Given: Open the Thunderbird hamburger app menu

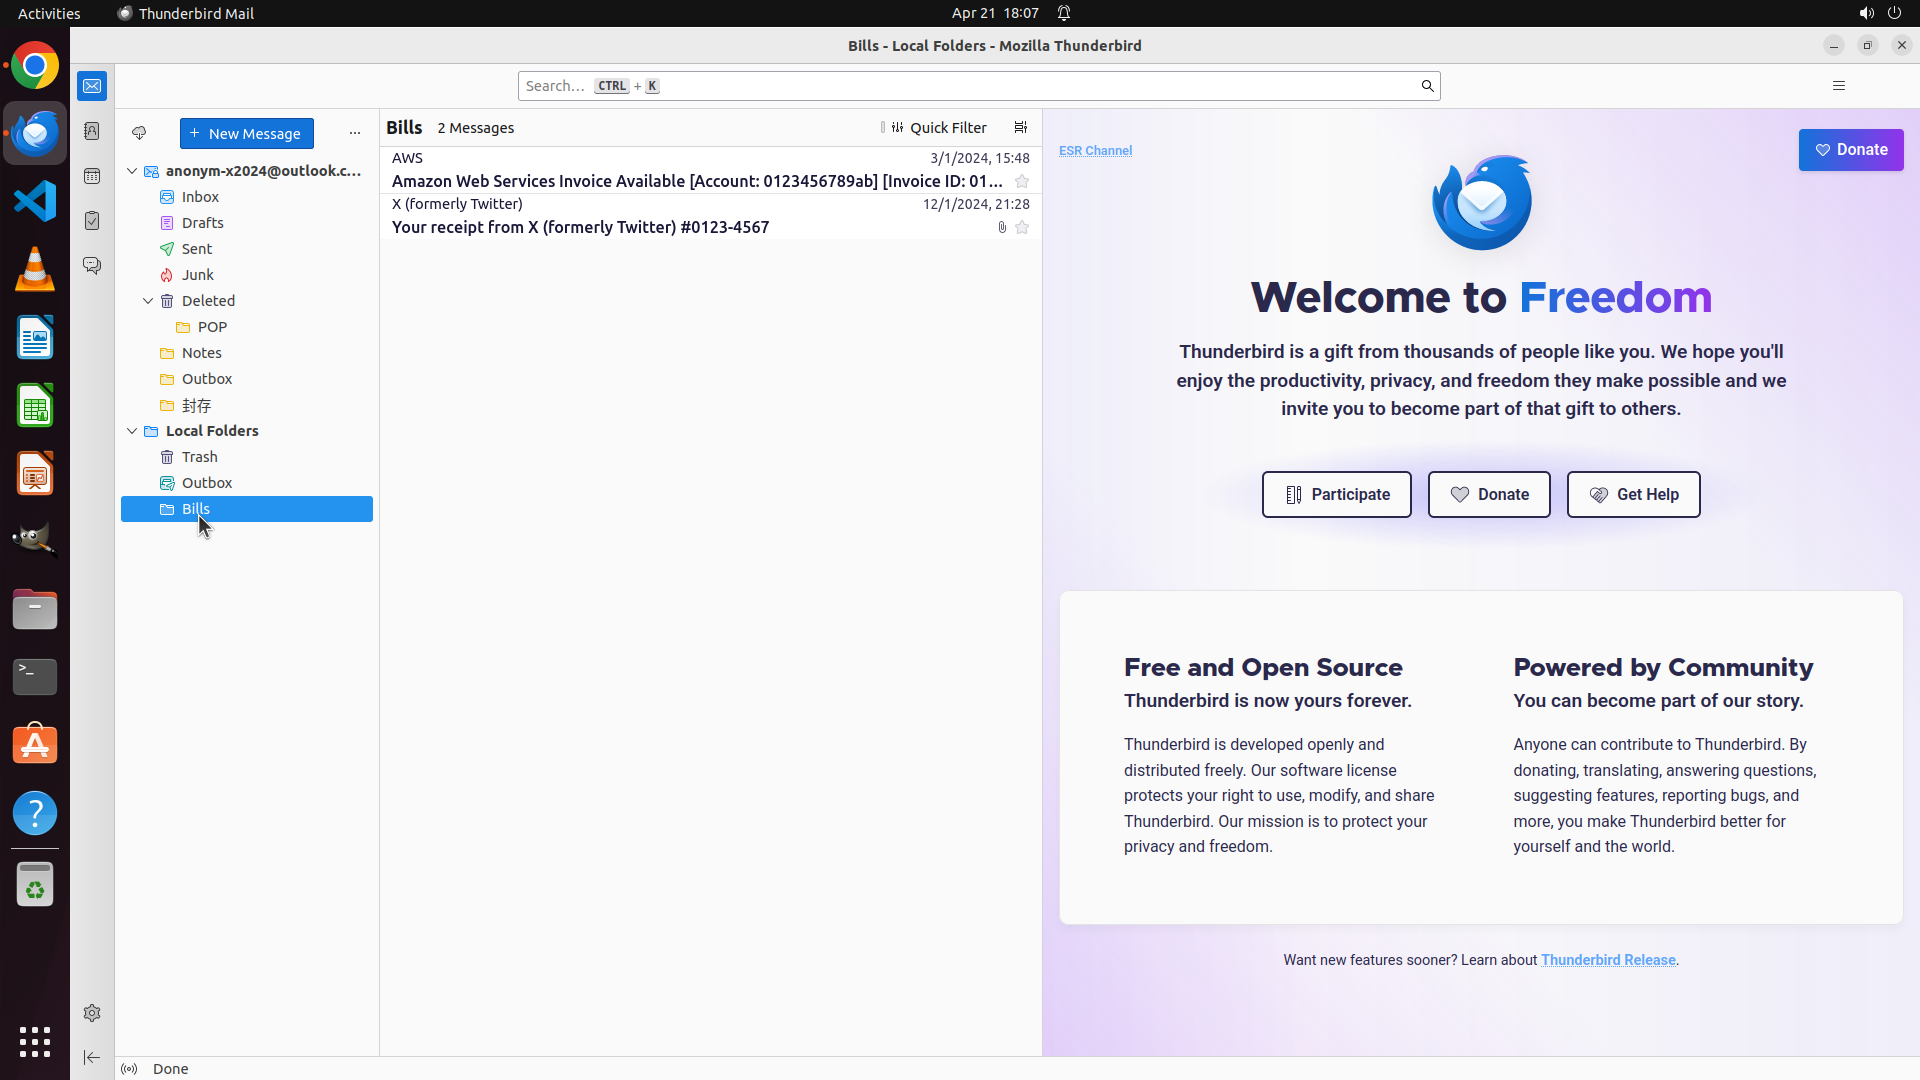Looking at the screenshot, I should 1838,86.
